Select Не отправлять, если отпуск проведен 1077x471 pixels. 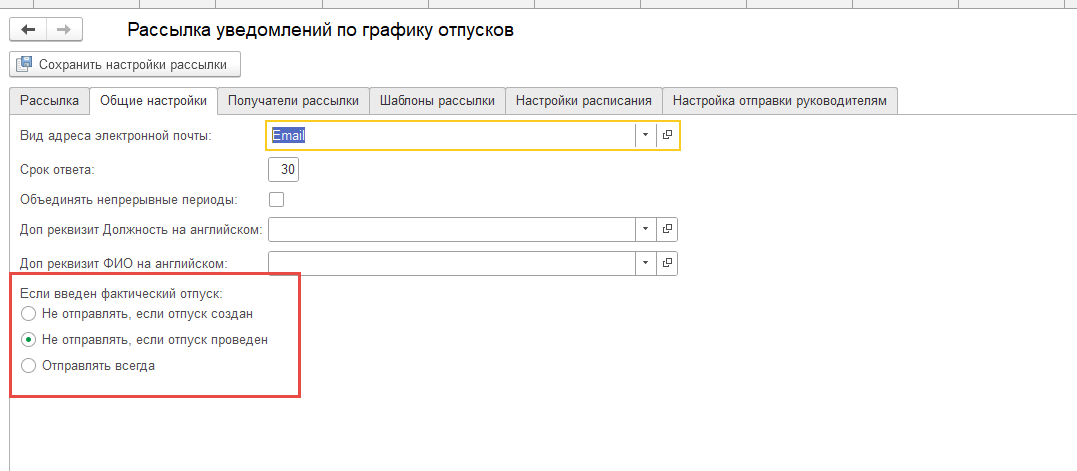pos(28,340)
